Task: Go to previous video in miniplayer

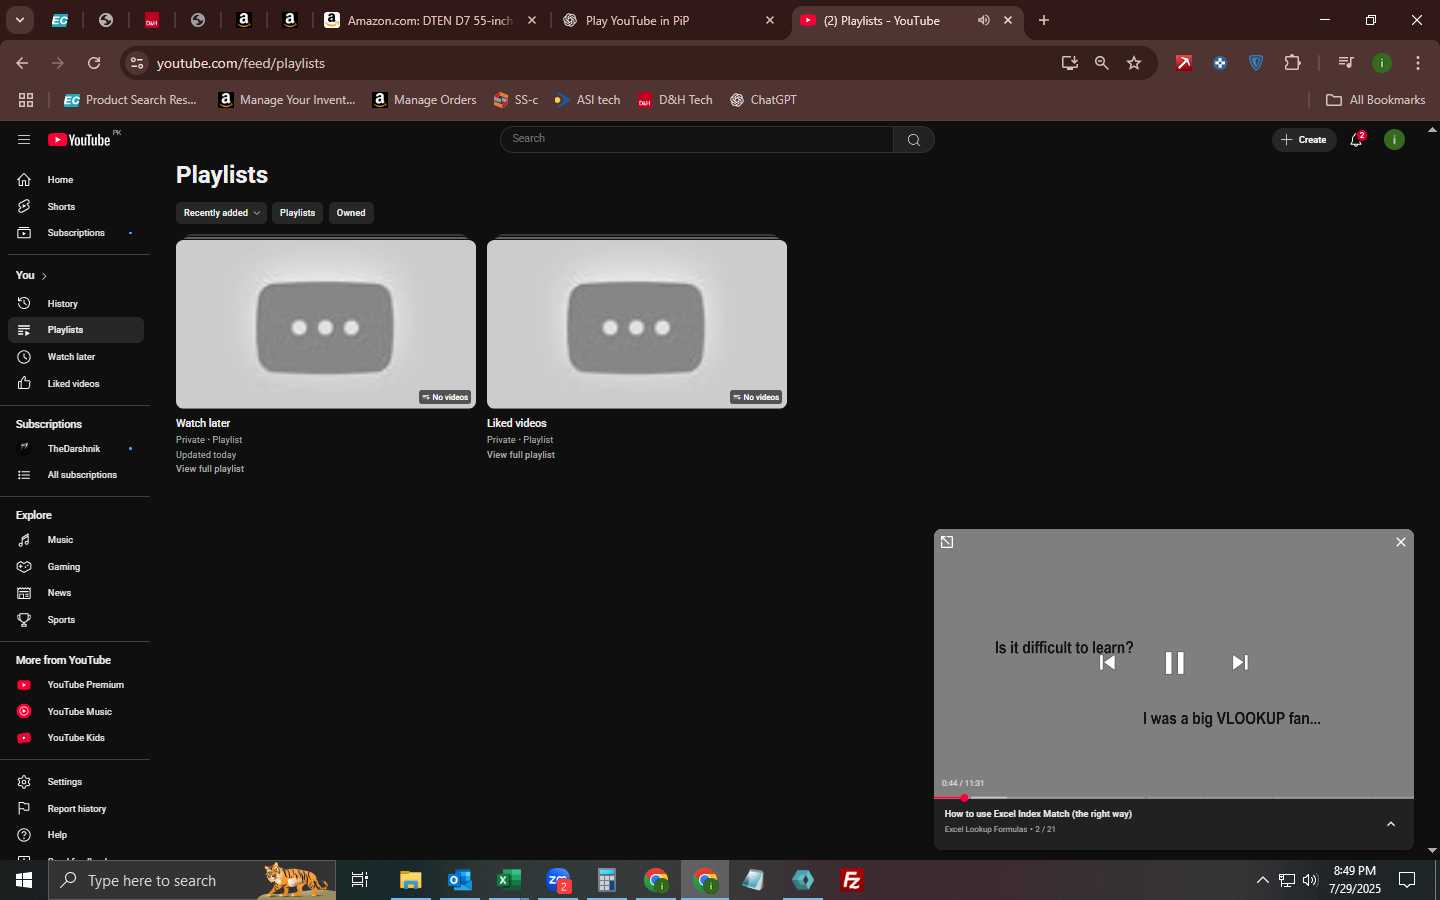Action: (x=1108, y=662)
